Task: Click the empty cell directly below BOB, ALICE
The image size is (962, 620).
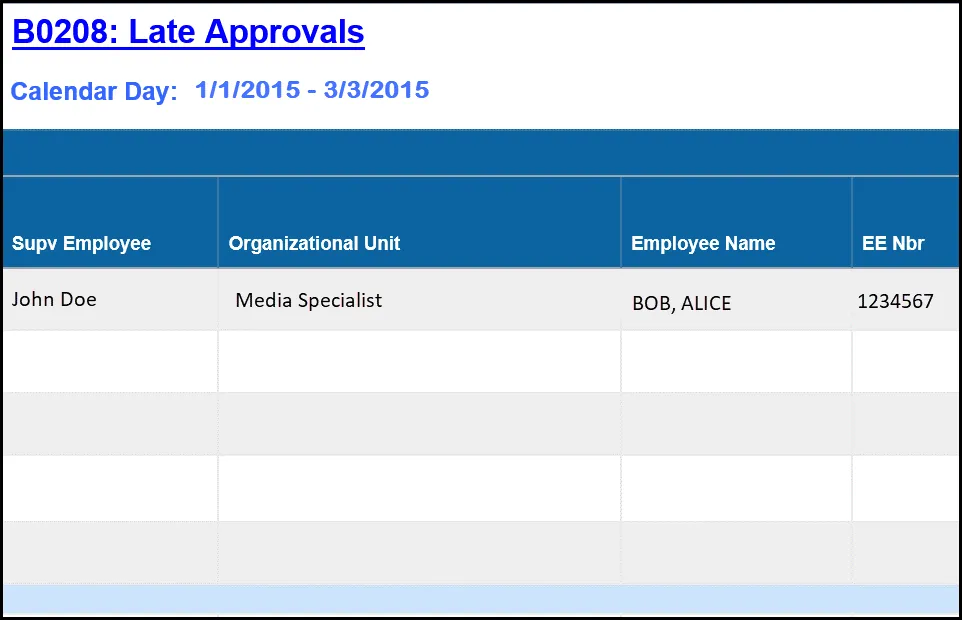Action: [736, 361]
